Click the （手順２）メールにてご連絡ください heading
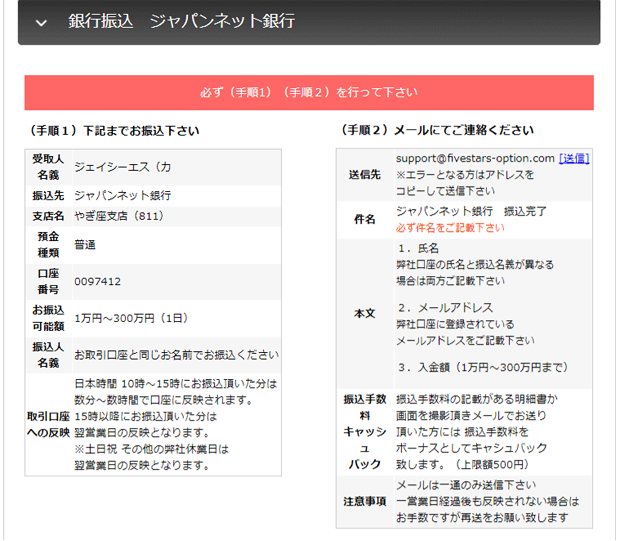 pyautogui.click(x=435, y=130)
